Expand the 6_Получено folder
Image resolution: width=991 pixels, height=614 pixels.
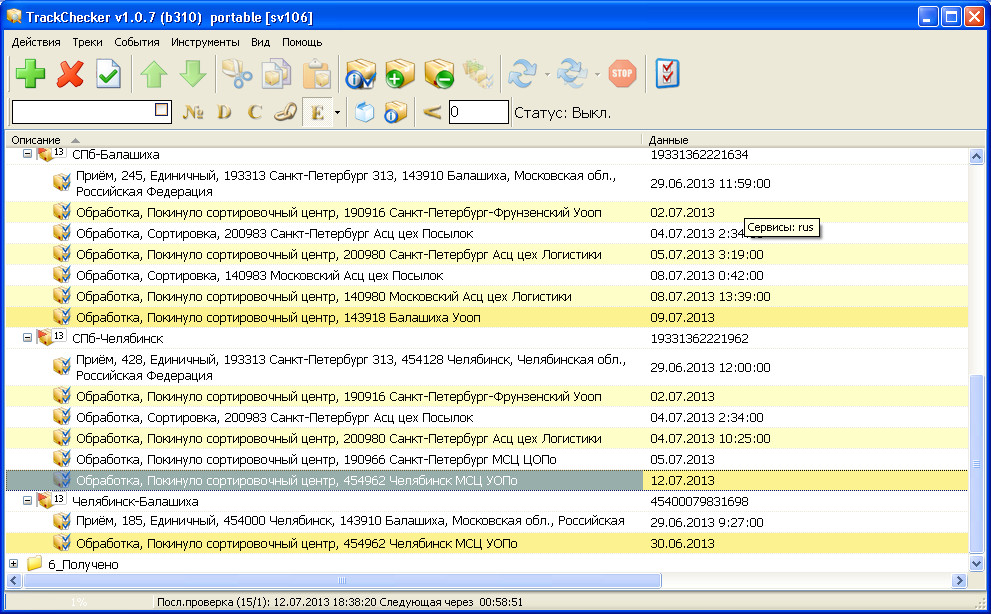[13, 564]
